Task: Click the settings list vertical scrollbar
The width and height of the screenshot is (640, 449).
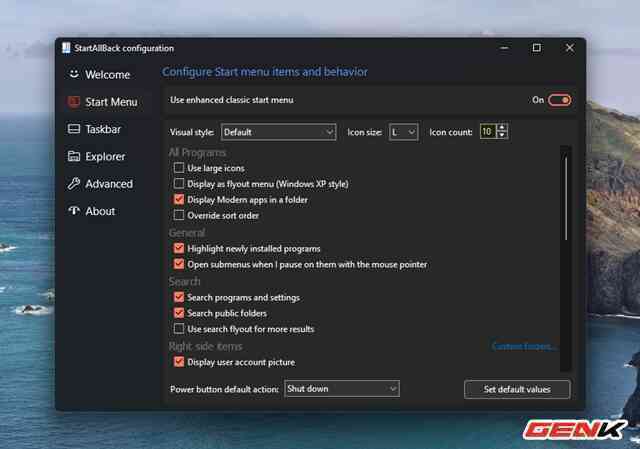Action: tap(566, 199)
